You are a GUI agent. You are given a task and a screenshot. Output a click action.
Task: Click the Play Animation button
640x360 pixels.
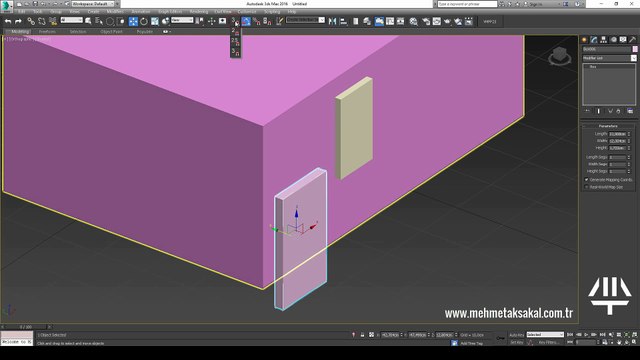coord(587,335)
